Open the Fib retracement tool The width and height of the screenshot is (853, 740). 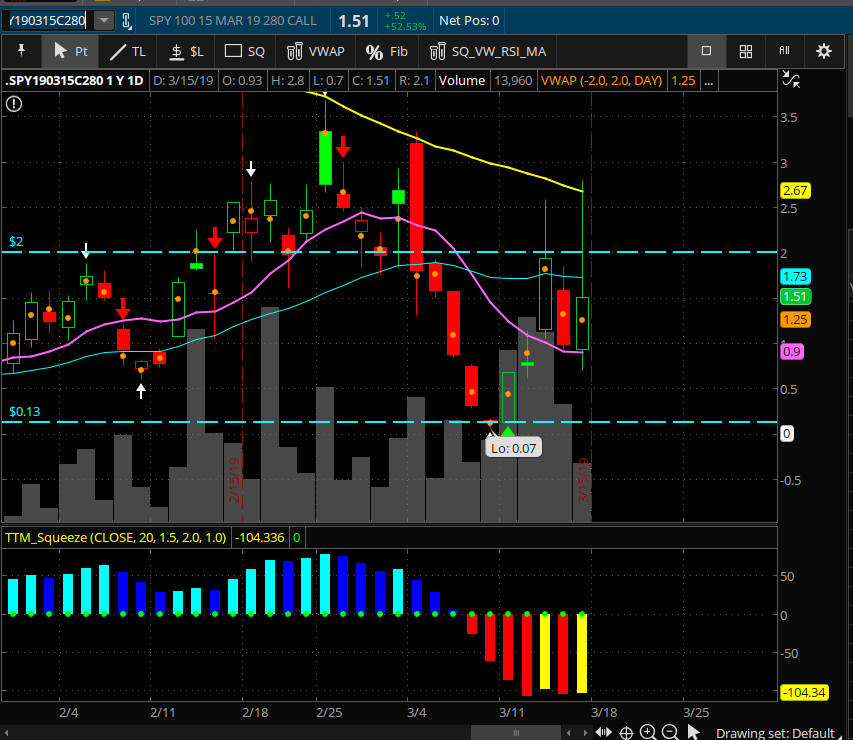[387, 51]
